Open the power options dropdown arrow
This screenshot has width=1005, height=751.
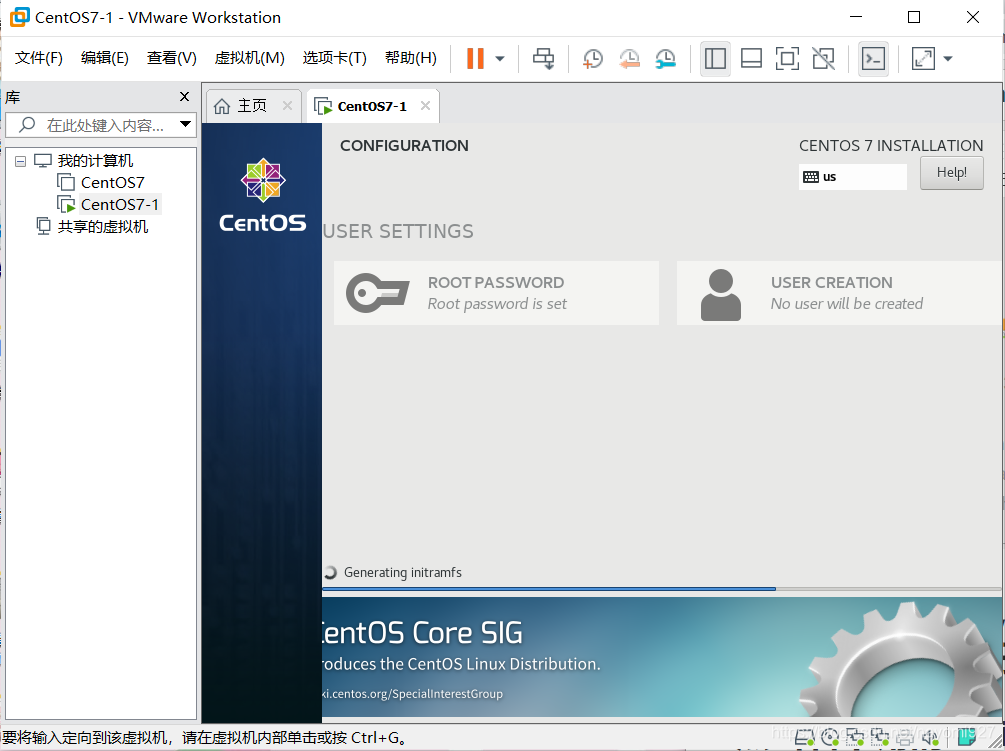tap(500, 59)
